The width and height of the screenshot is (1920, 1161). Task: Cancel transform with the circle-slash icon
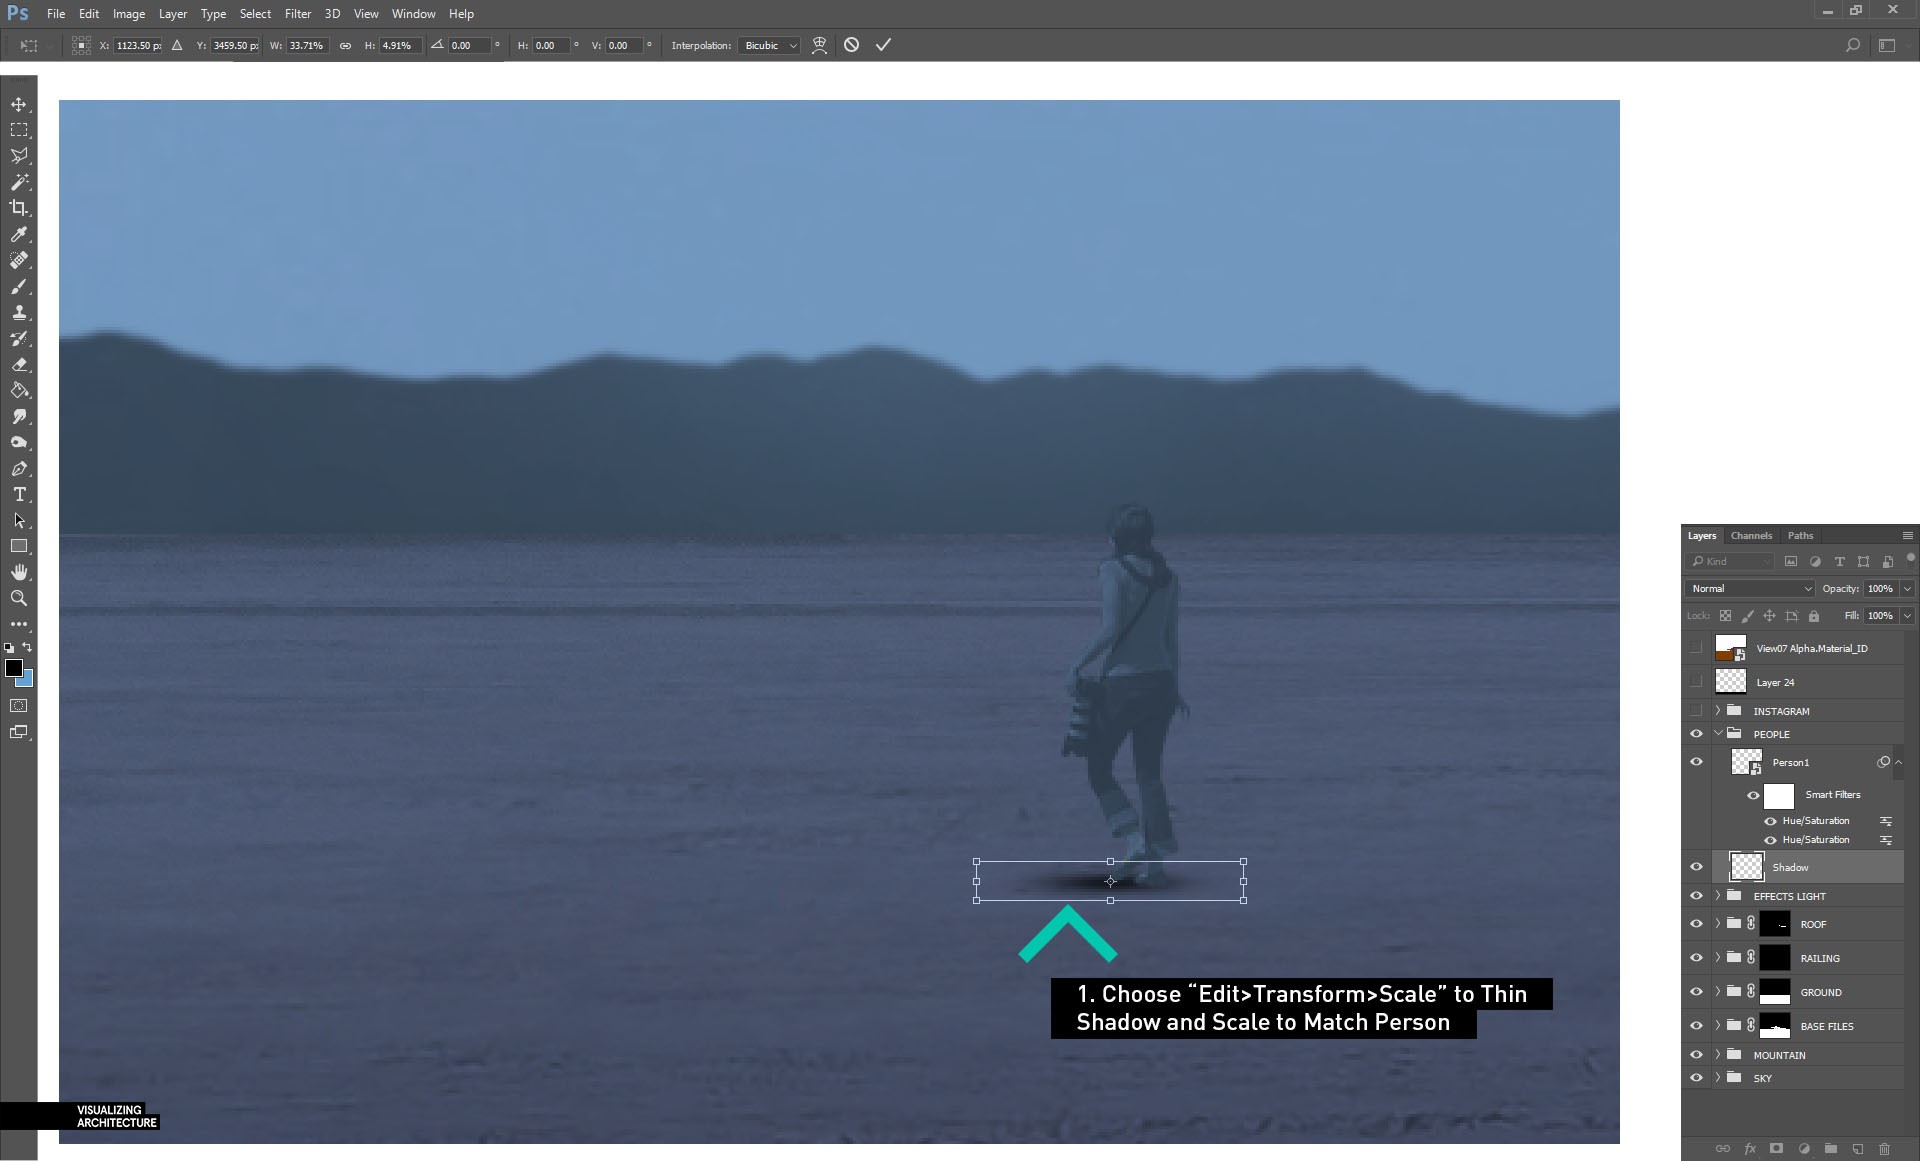pyautogui.click(x=851, y=45)
